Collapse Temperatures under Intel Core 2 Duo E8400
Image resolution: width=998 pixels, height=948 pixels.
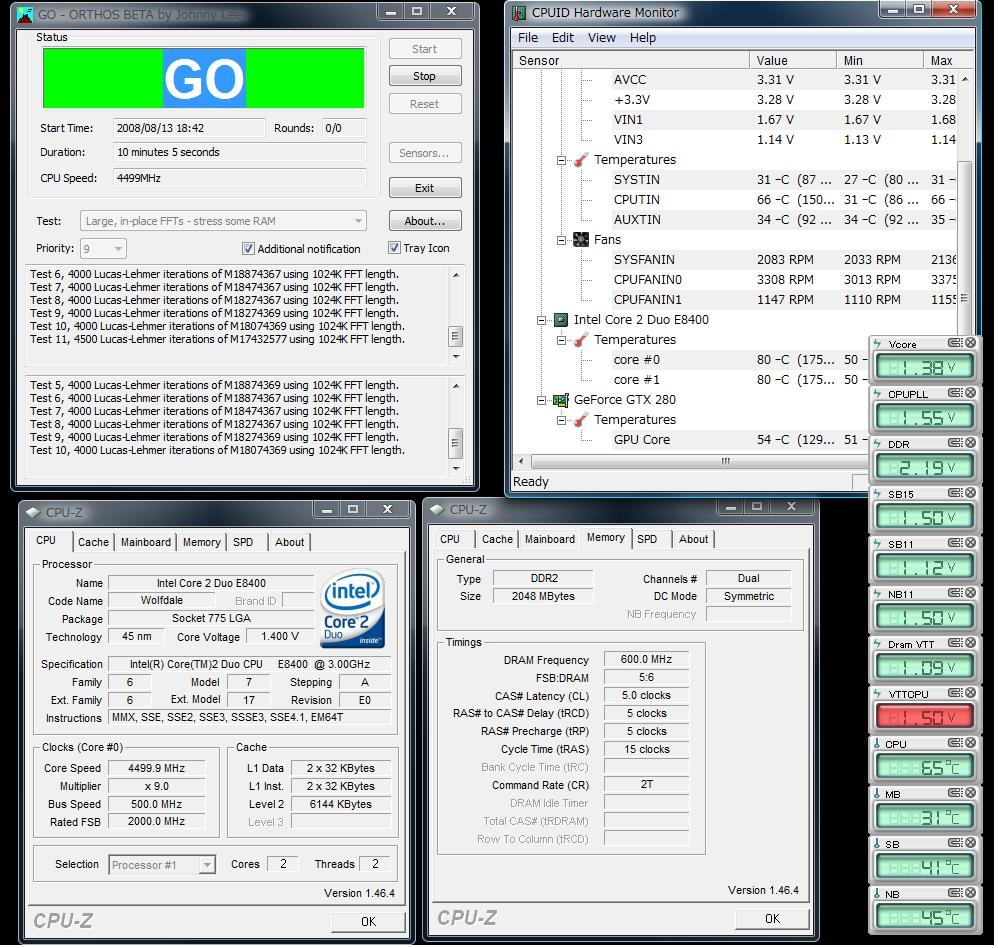(561, 341)
